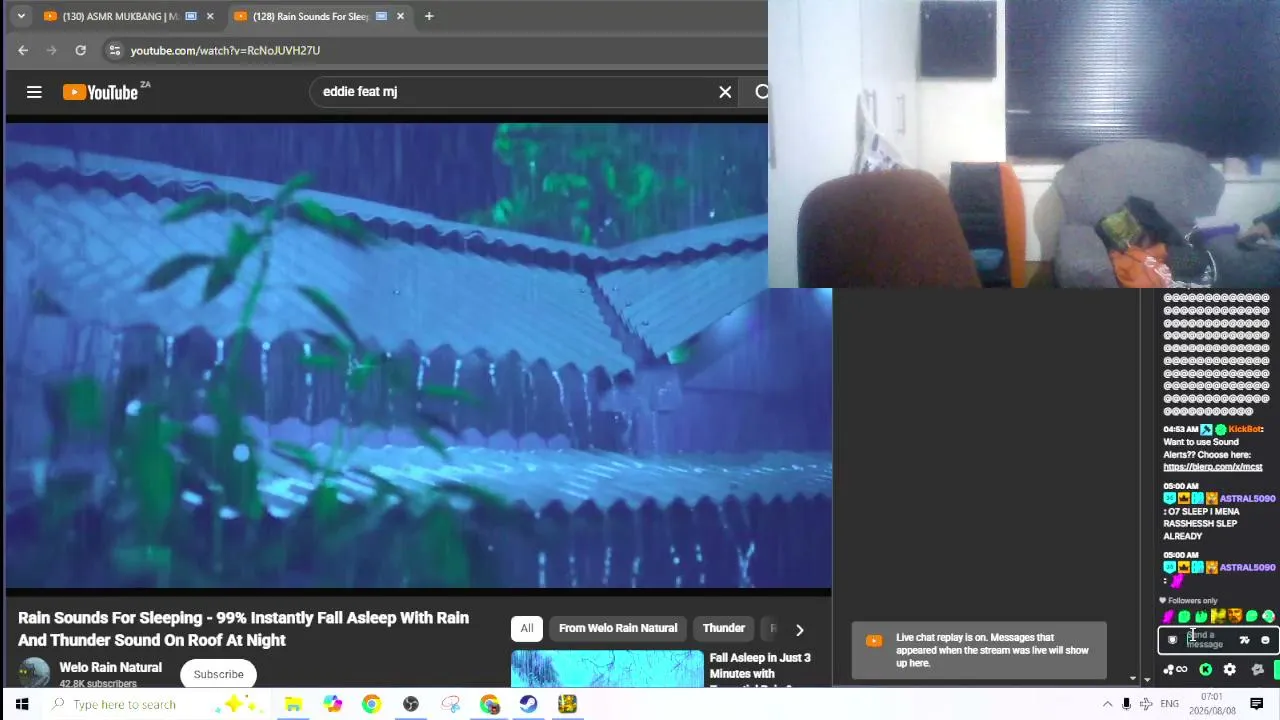Expand the hidden system tray icons chevron
Image resolution: width=1280 pixels, height=720 pixels.
(1107, 704)
